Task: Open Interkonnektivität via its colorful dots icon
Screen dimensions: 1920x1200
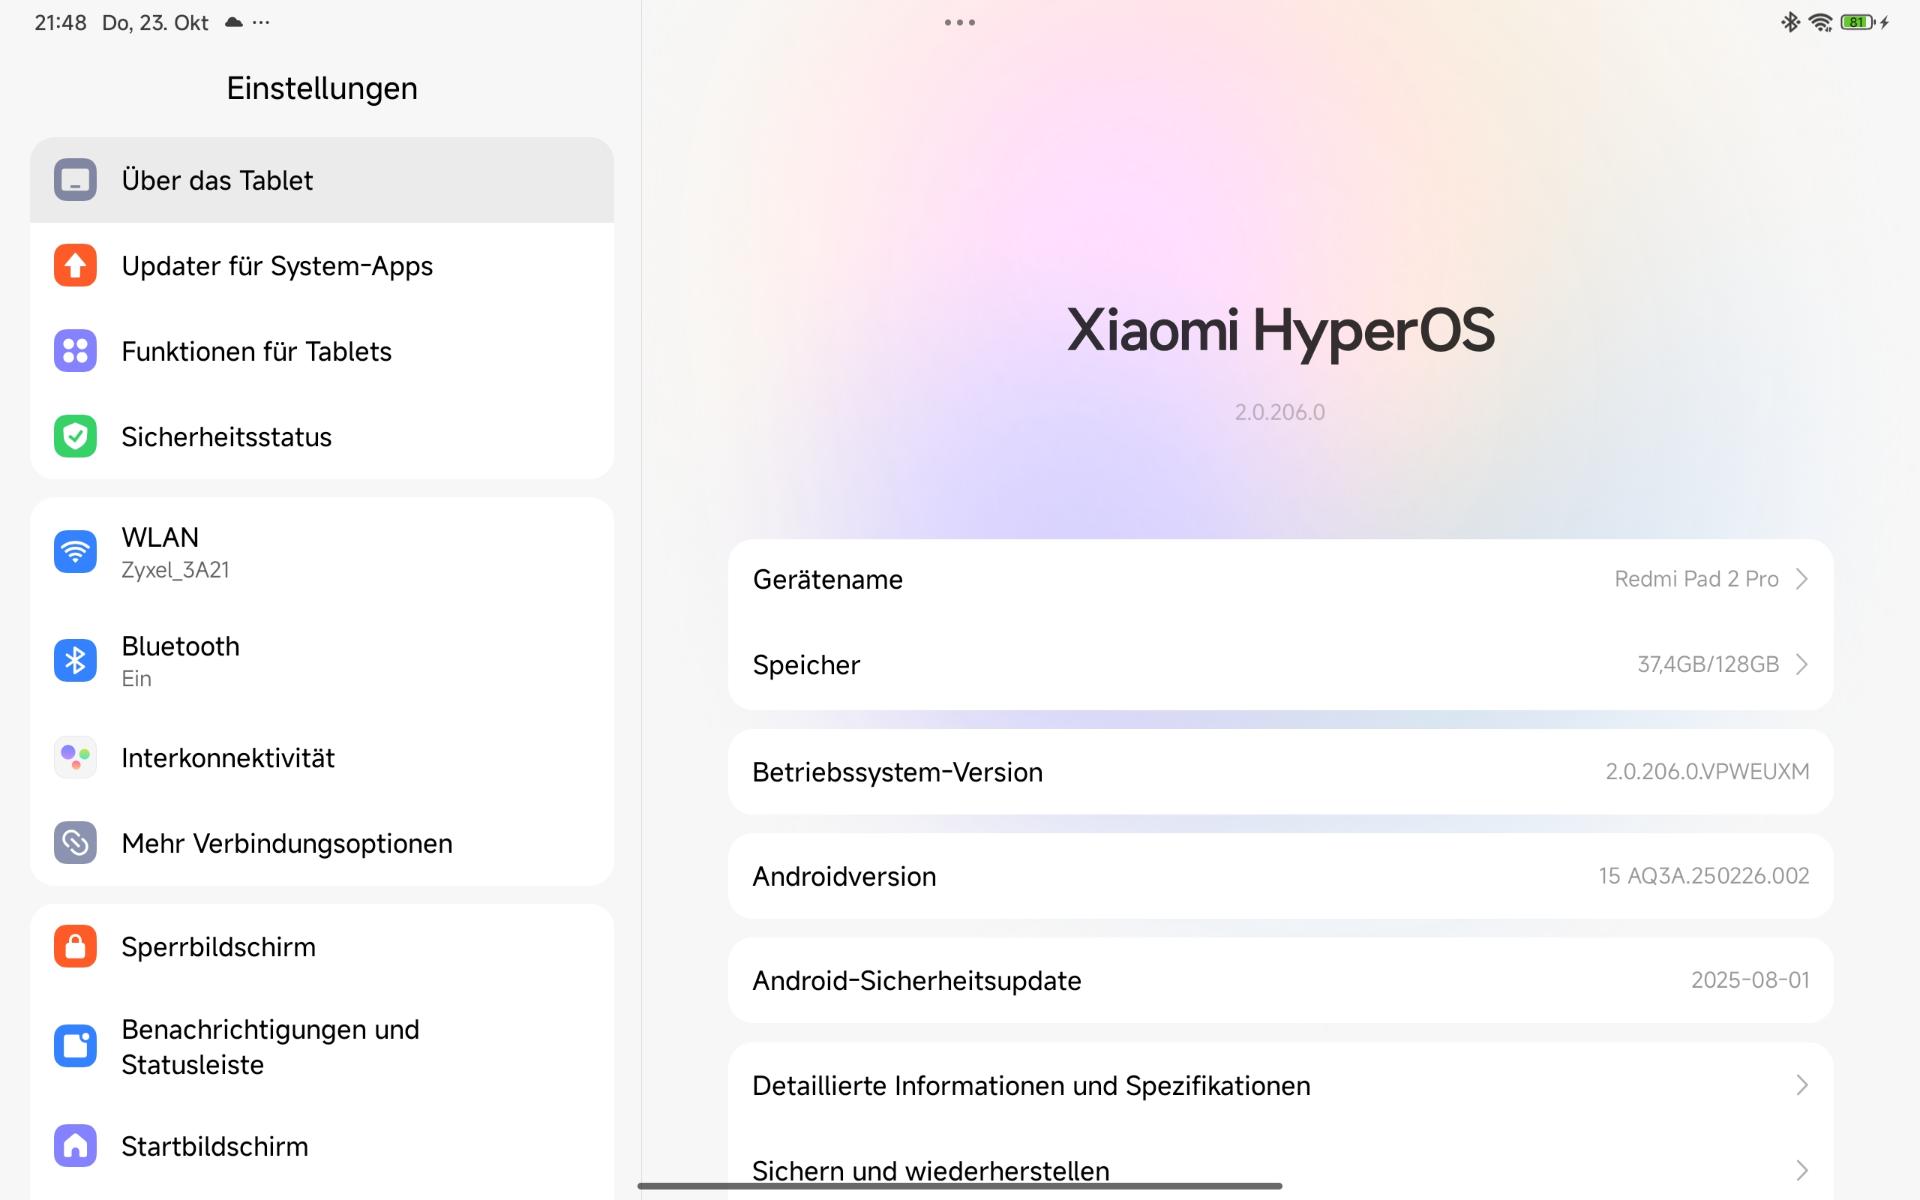Action: pyautogui.click(x=75, y=757)
